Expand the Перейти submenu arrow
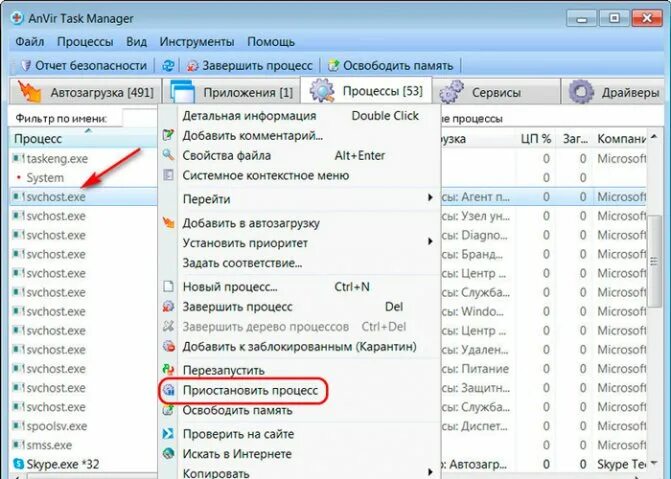 click(x=430, y=198)
